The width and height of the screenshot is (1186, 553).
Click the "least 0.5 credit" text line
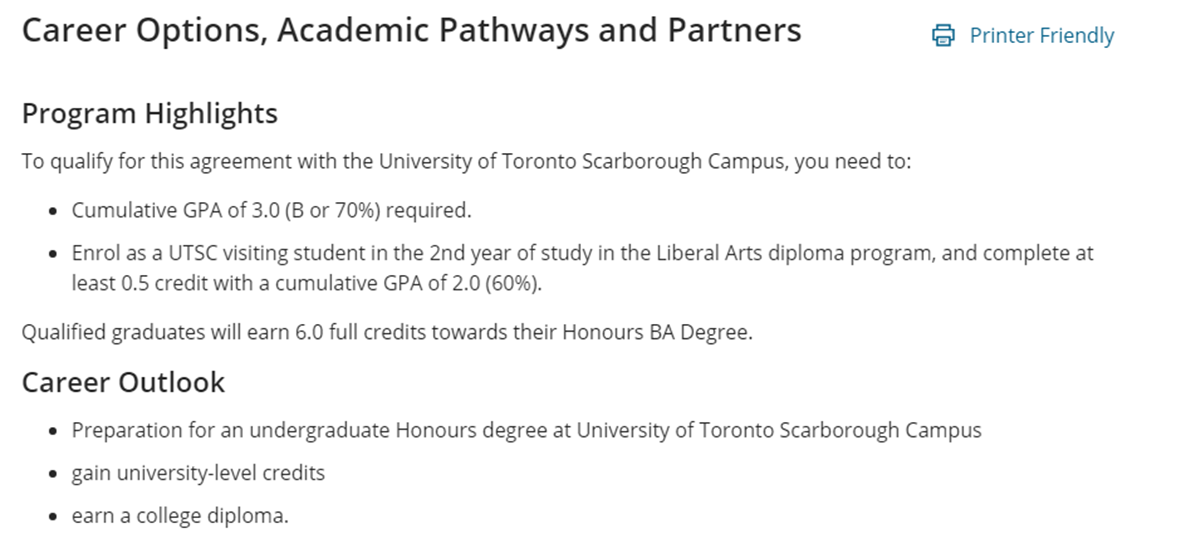[306, 283]
